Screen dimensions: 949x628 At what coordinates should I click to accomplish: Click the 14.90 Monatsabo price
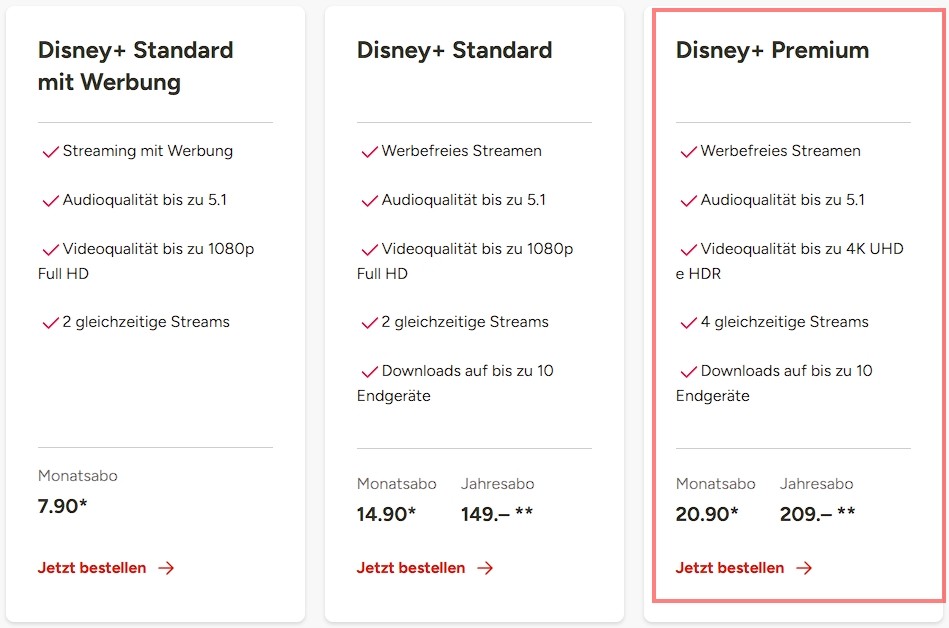386,515
